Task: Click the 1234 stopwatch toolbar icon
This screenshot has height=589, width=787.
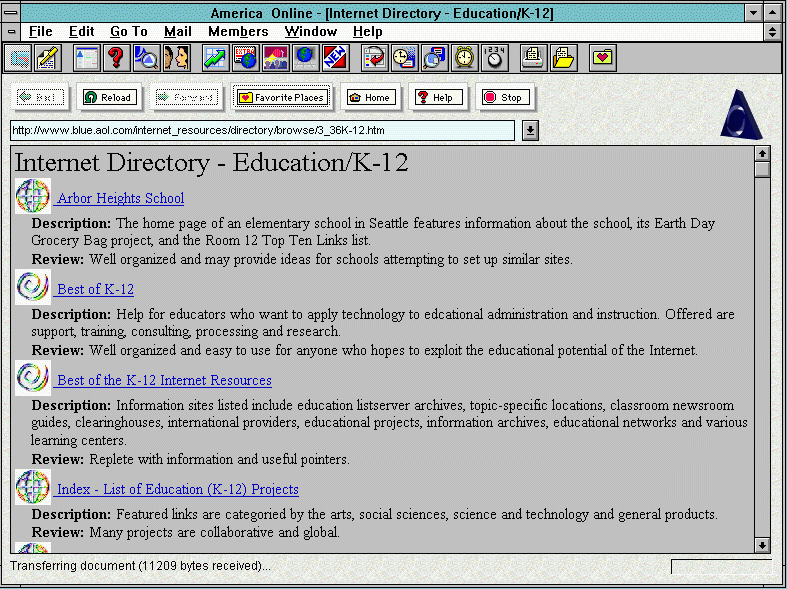Action: [x=495, y=58]
